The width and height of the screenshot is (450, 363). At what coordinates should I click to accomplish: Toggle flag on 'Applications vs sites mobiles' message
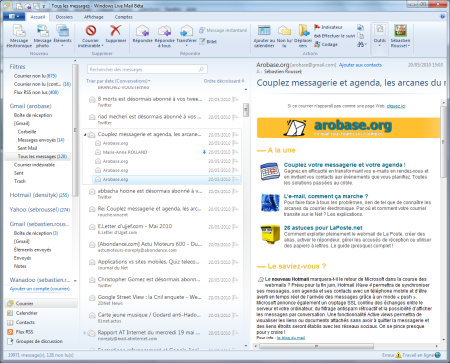[x=236, y=262]
